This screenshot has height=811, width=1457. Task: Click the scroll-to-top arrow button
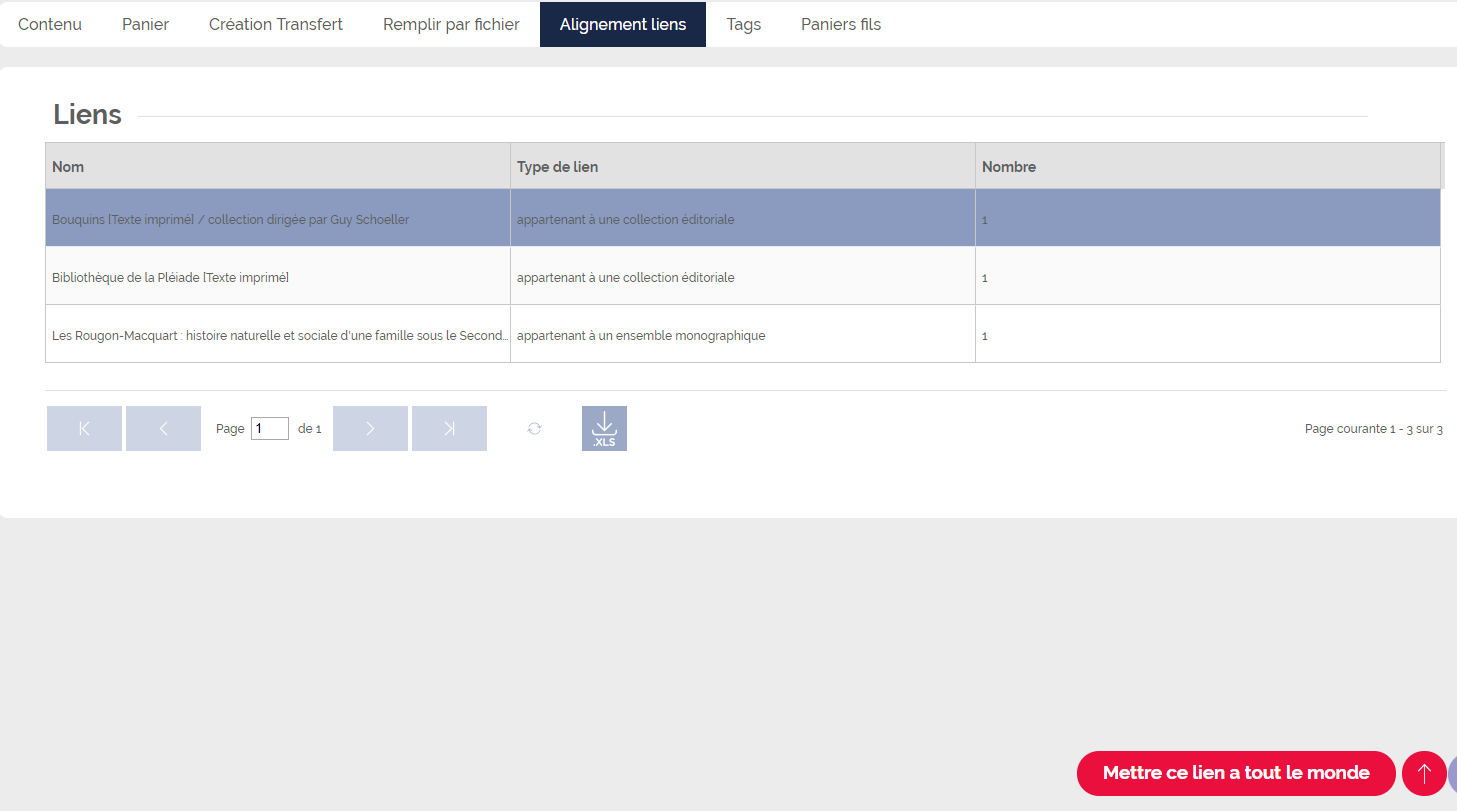click(1424, 773)
